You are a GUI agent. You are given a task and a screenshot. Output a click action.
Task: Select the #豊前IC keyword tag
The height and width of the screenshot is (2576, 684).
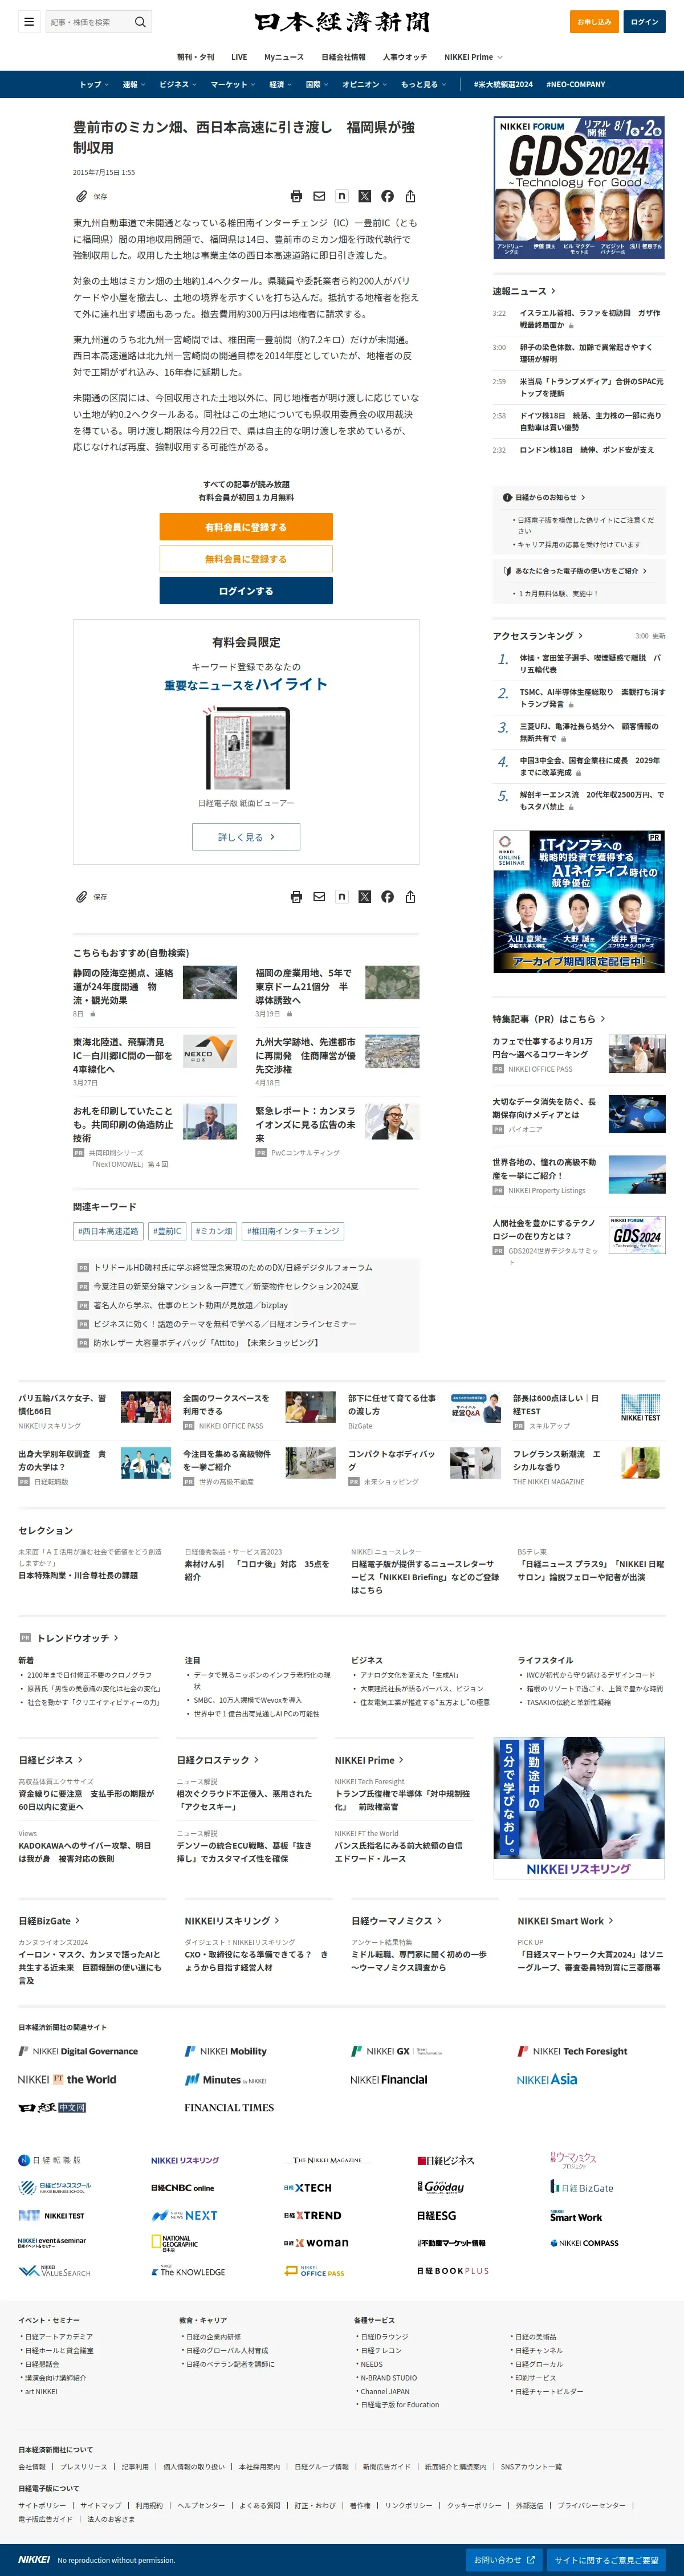pyautogui.click(x=167, y=1231)
